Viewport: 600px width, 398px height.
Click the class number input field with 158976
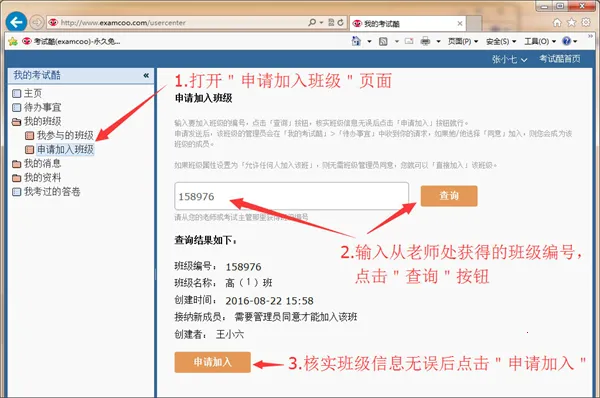[292, 196]
